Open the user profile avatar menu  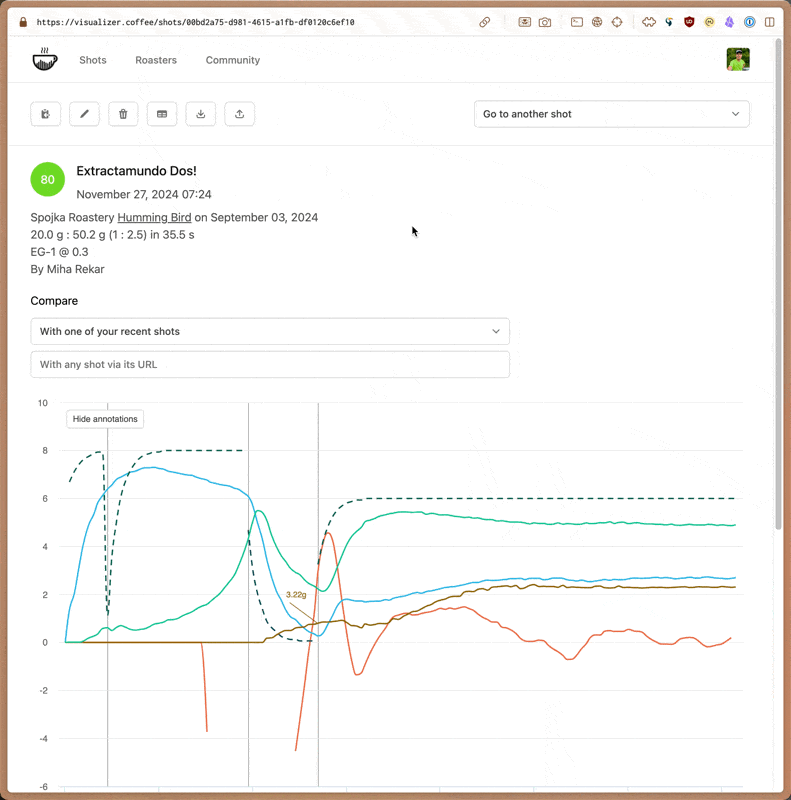tap(738, 60)
